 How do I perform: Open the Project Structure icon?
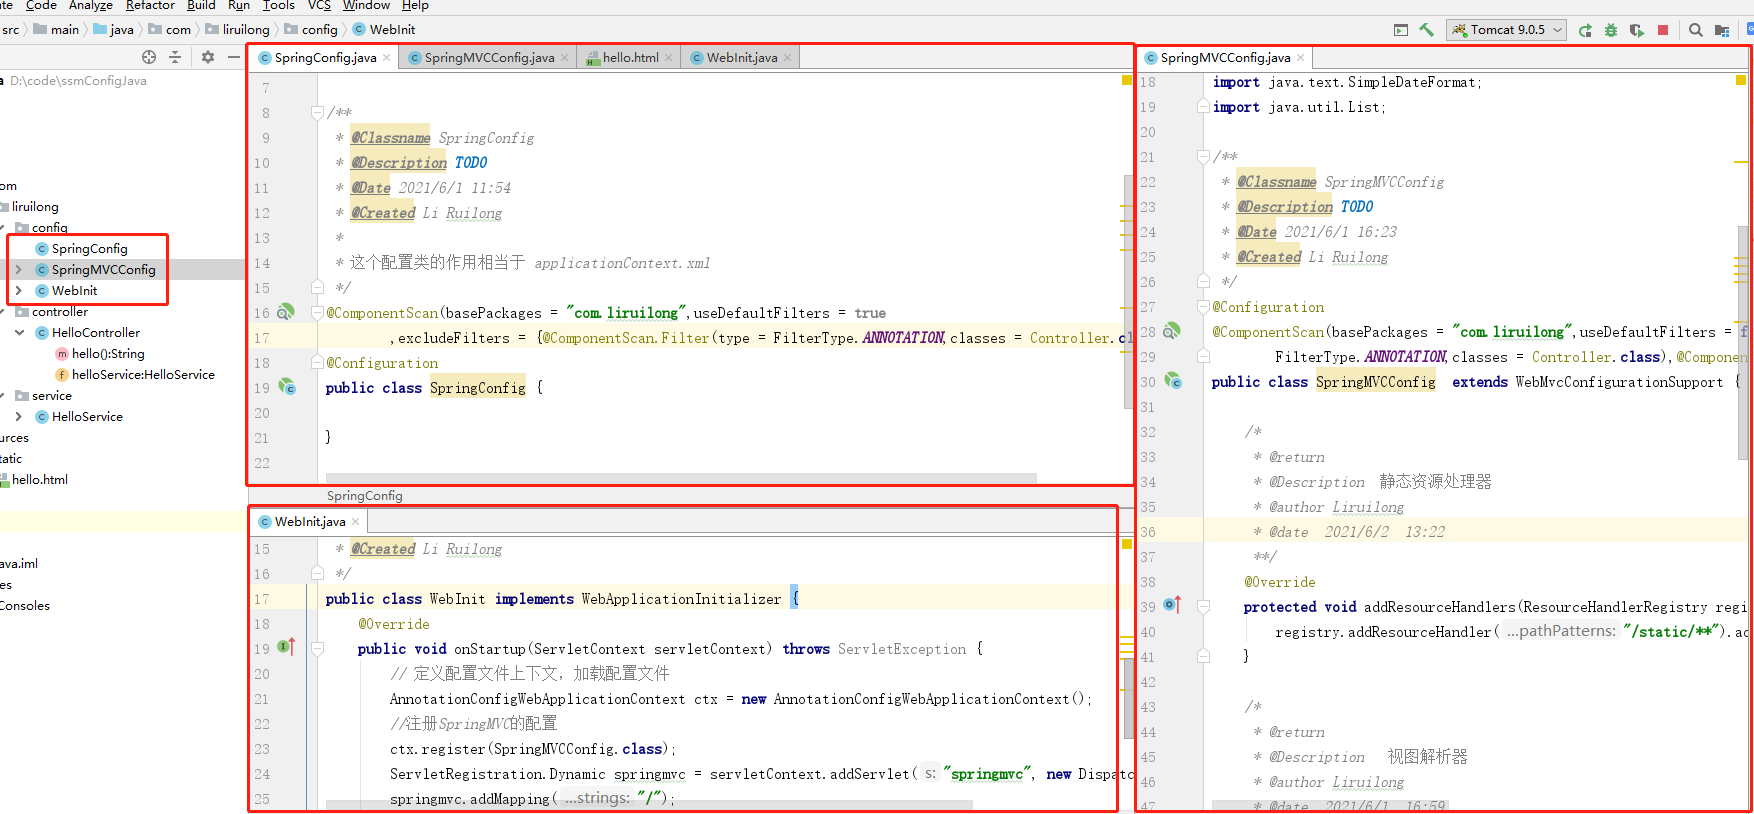[x=1722, y=30]
